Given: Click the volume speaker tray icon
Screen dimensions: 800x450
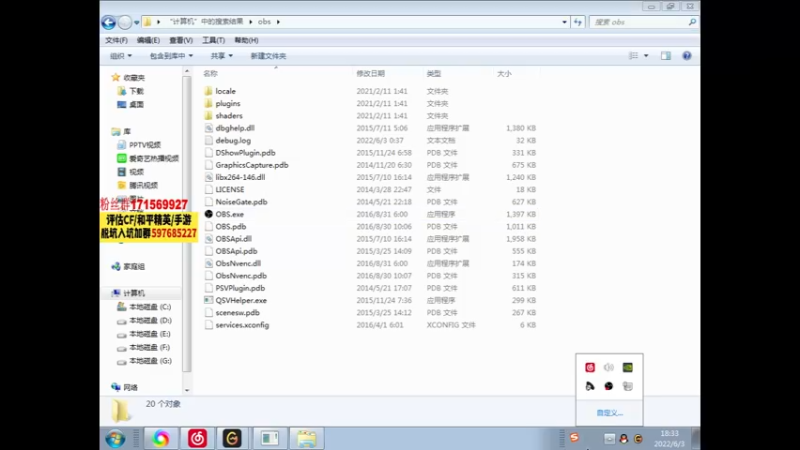Looking at the screenshot, I should point(609,367).
